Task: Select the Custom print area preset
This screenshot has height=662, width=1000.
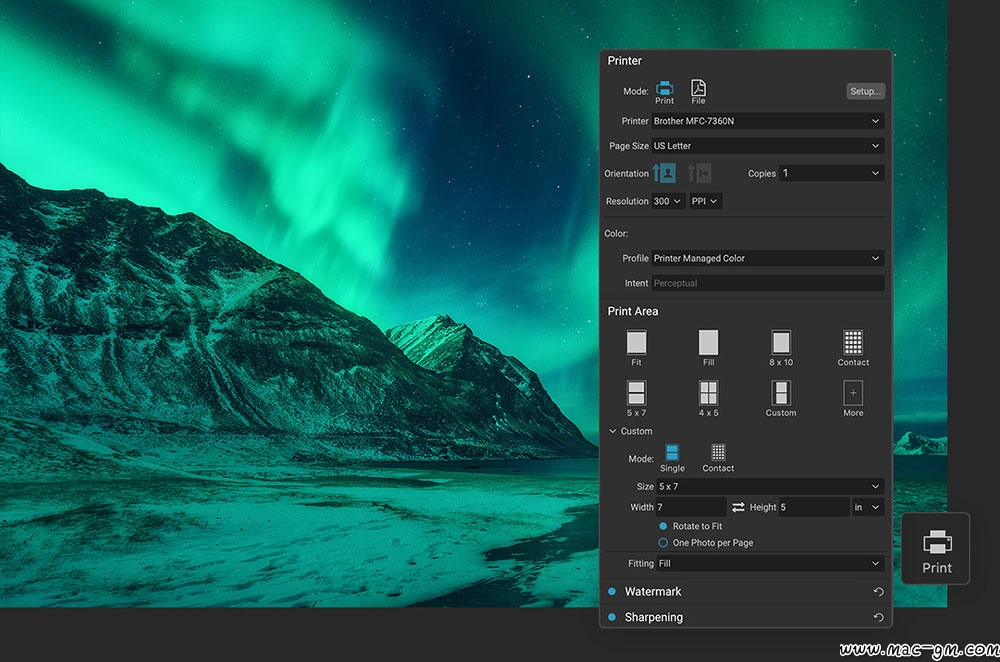Action: (x=781, y=399)
